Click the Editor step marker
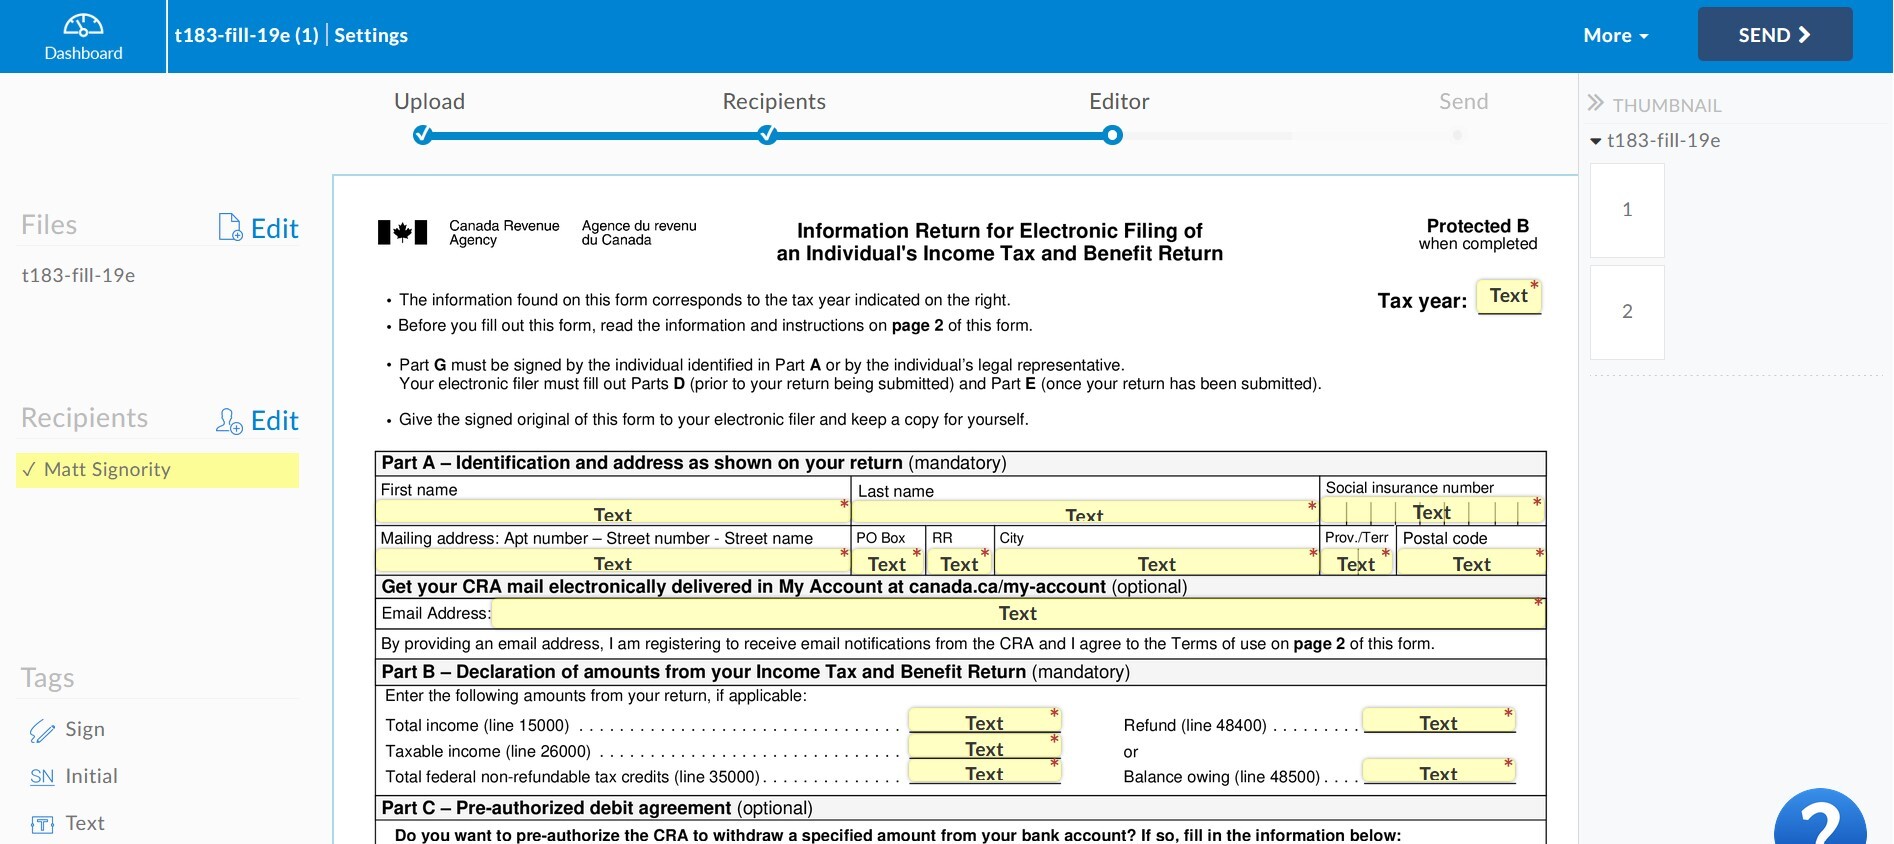 pyautogui.click(x=1112, y=135)
